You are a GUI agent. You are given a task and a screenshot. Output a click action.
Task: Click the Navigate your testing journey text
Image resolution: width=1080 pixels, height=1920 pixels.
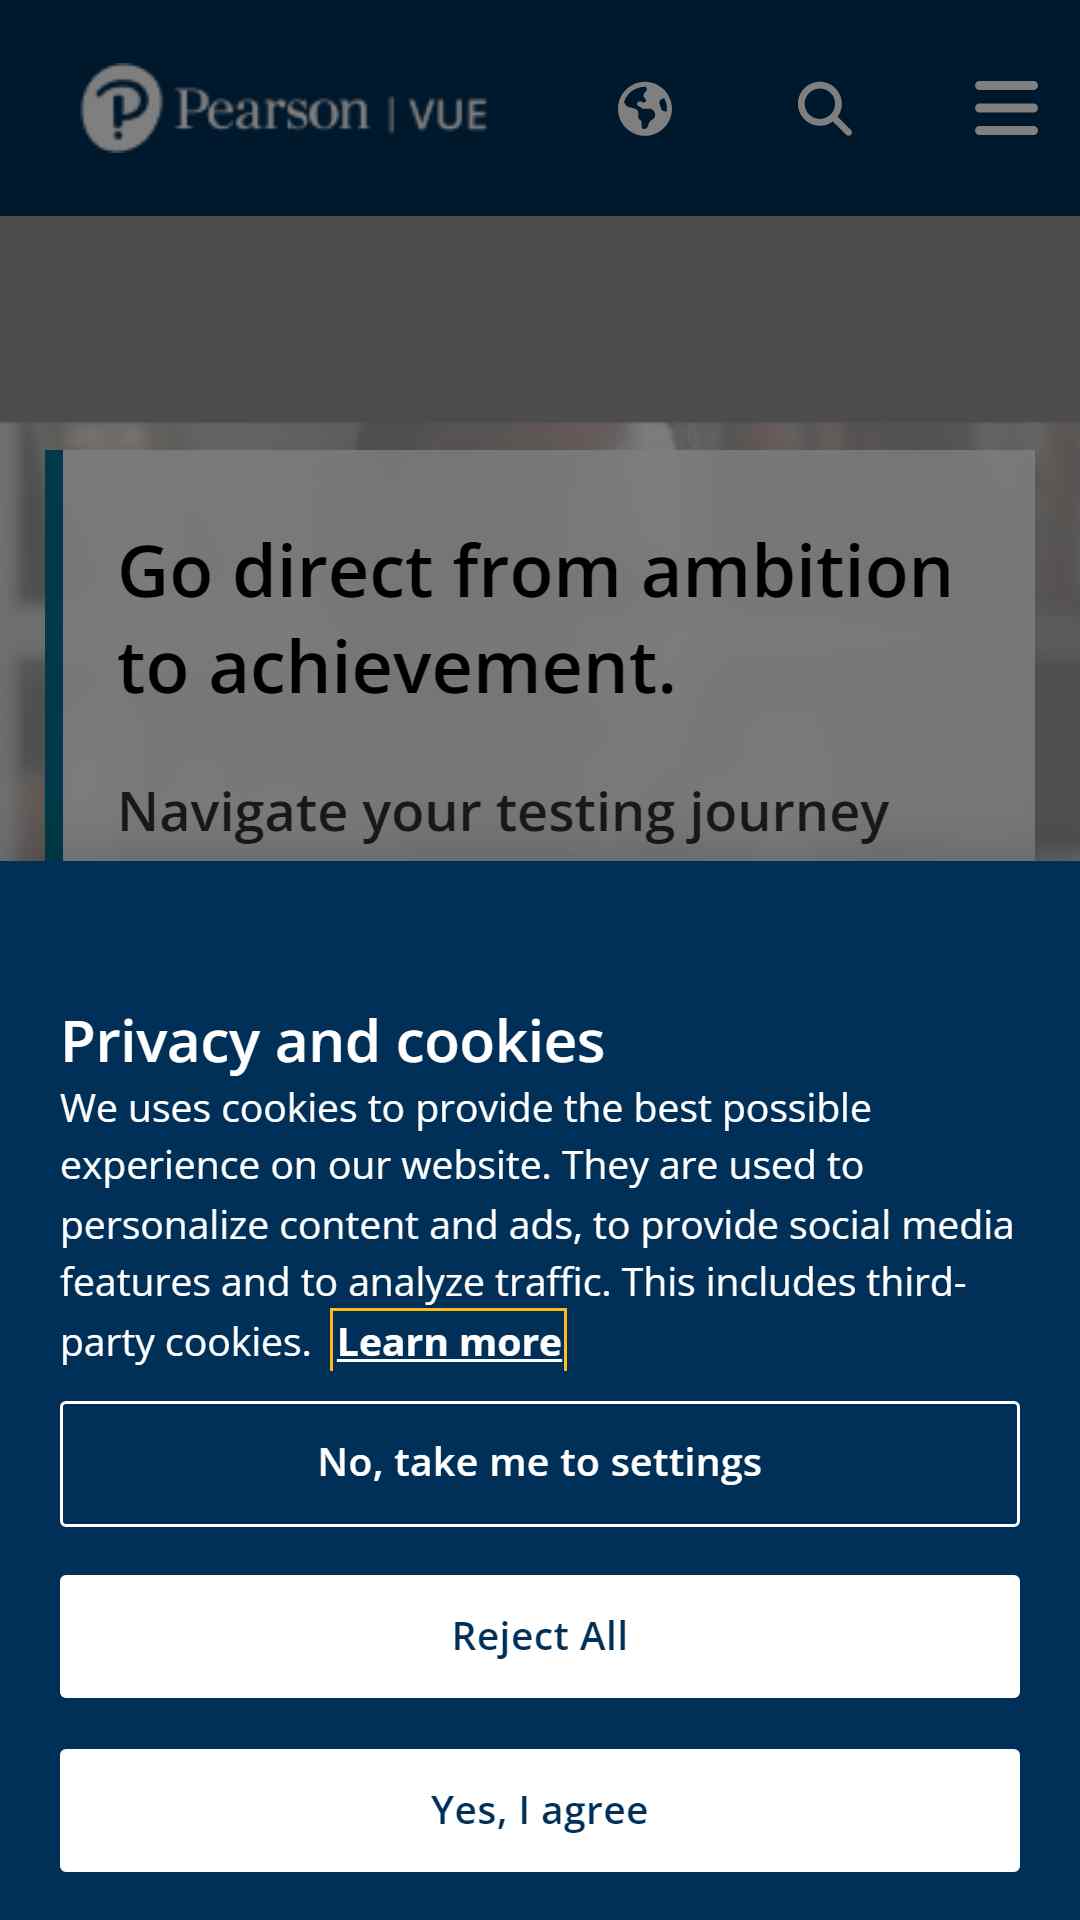pyautogui.click(x=503, y=812)
